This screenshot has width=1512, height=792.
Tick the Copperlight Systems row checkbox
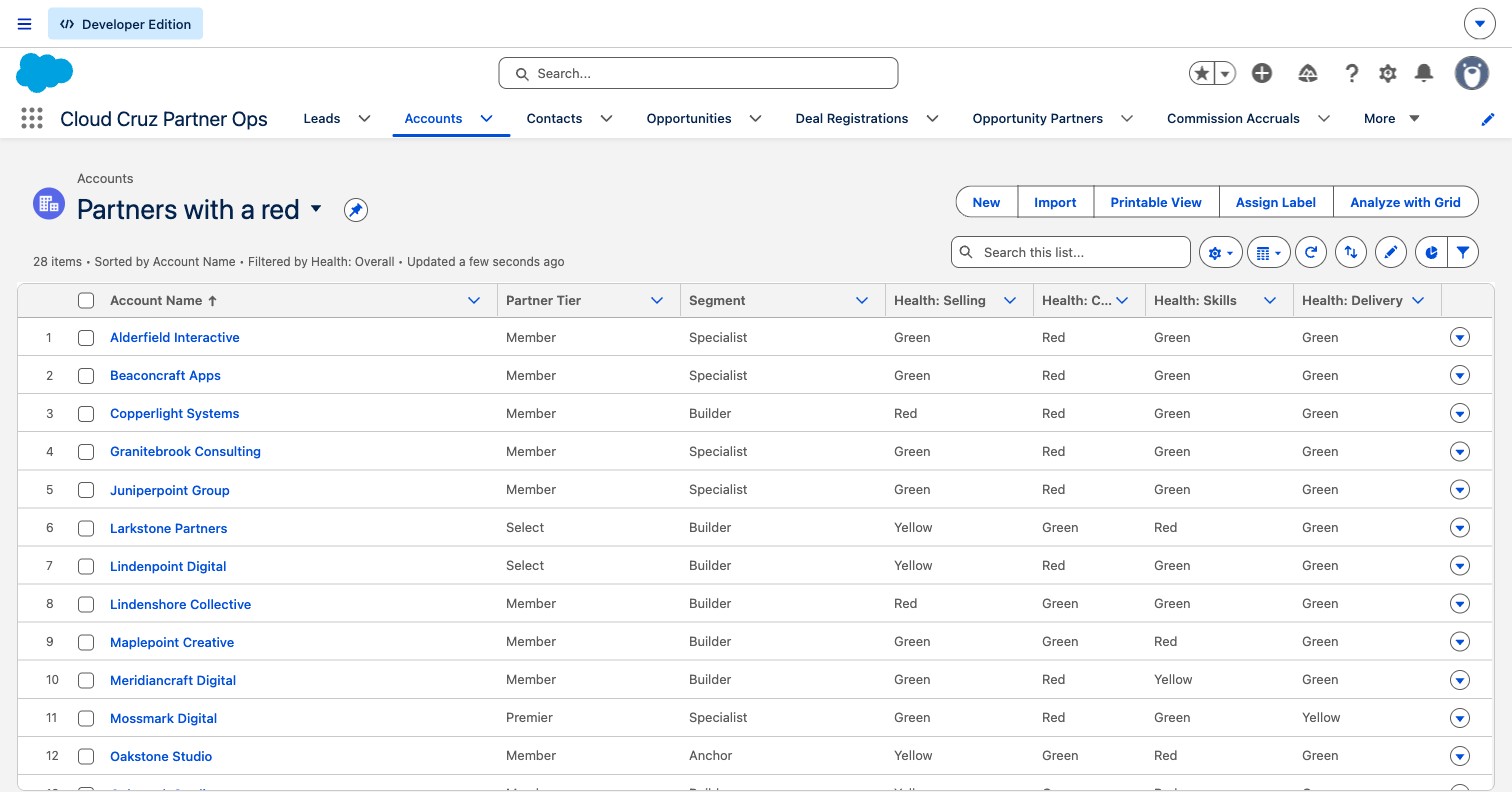86,414
